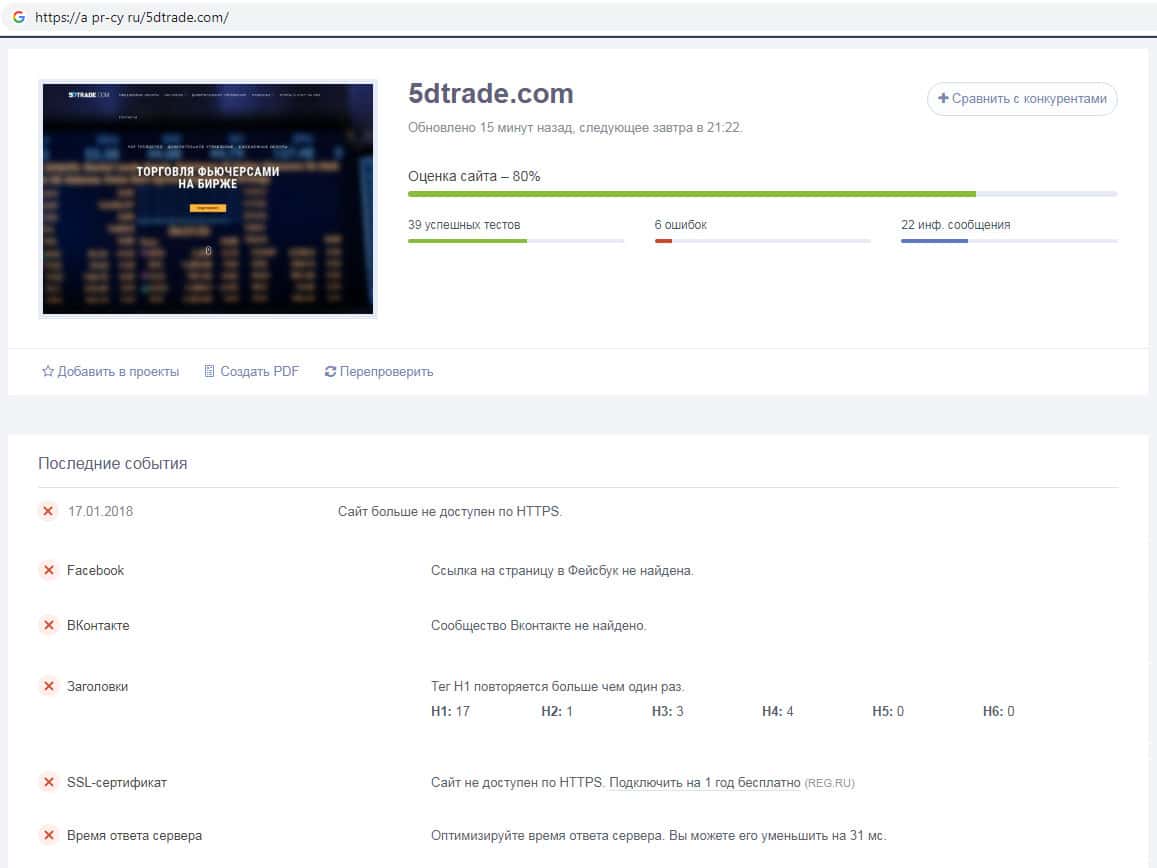Click red X icon beside Время ответа сервера
The height and width of the screenshot is (868, 1157).
coord(48,835)
